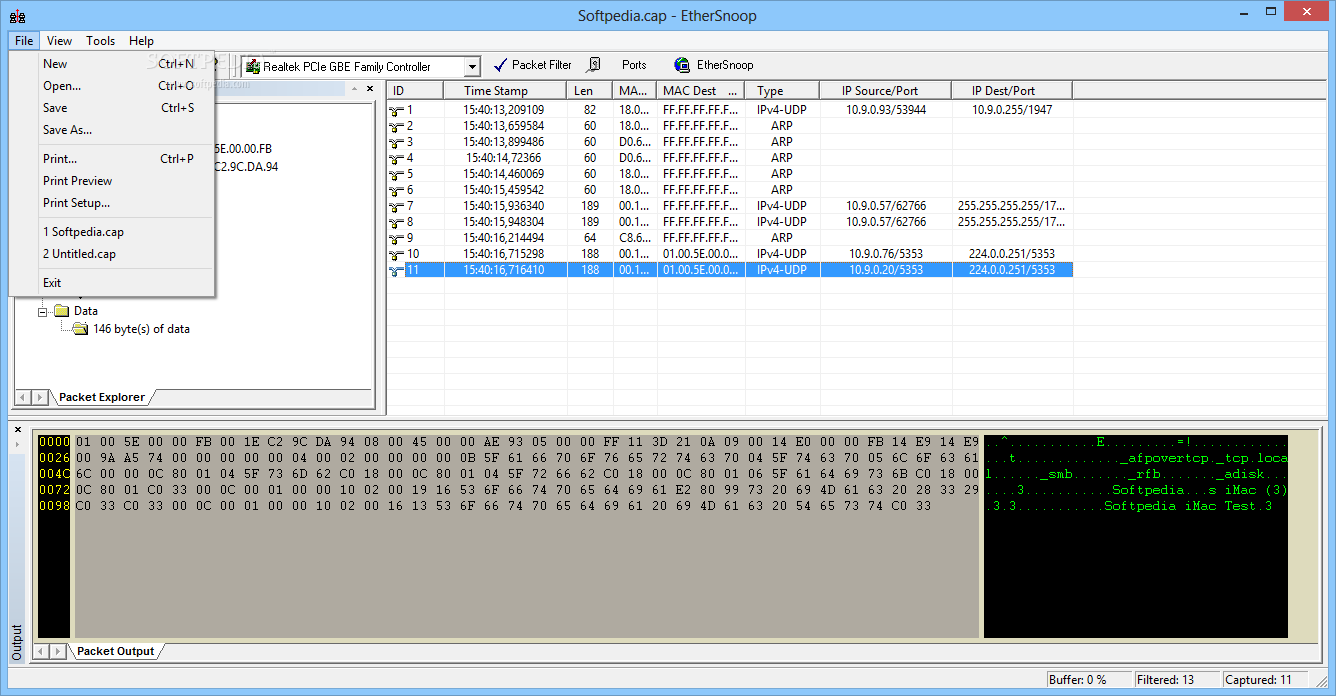Sort by the Type column header
This screenshot has height=696, width=1336.
(x=782, y=91)
